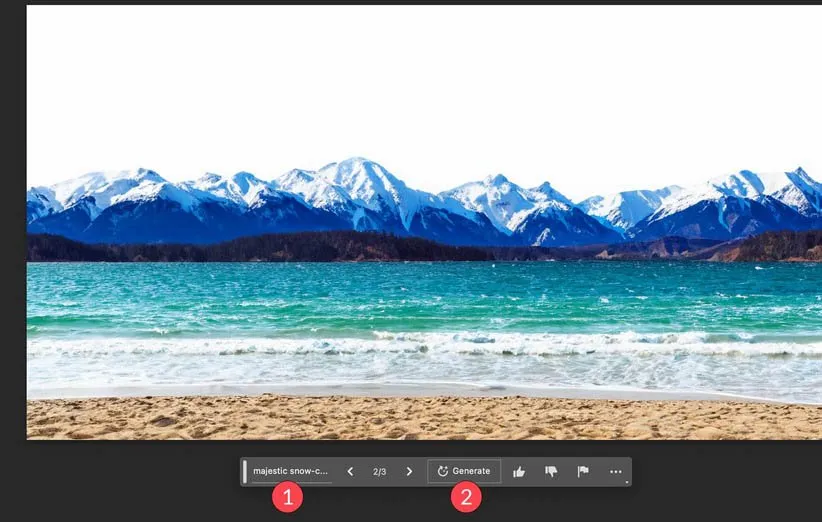Image resolution: width=822 pixels, height=522 pixels.
Task: Click the flag icon to report result
Action: click(583, 471)
